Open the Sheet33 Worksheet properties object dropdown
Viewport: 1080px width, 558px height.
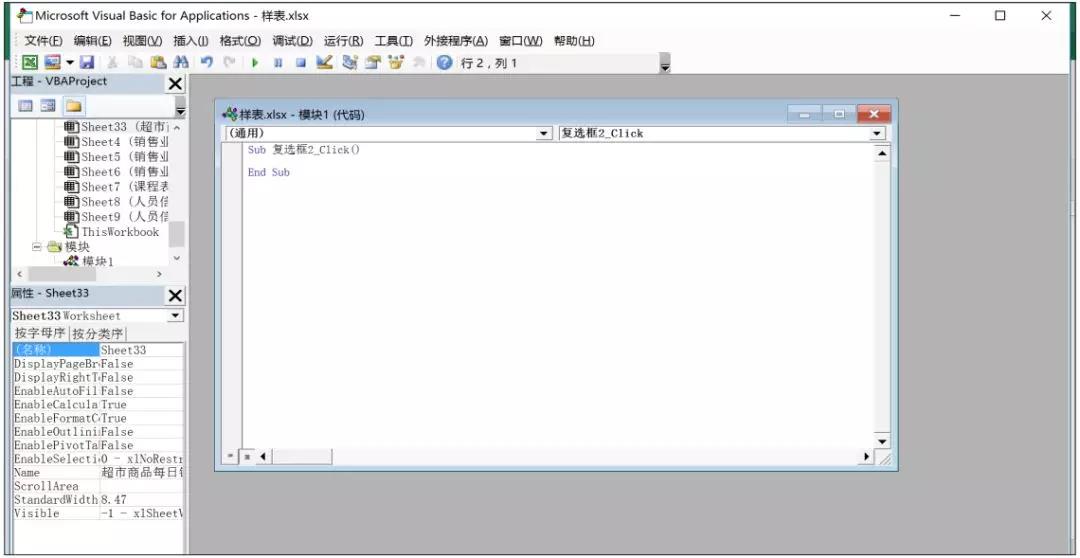click(176, 316)
